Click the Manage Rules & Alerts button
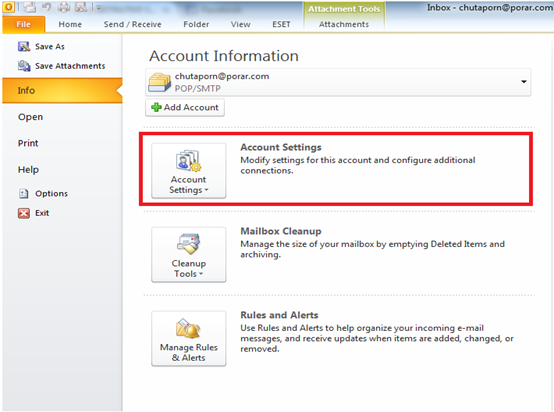This screenshot has width=554, height=412. (189, 339)
